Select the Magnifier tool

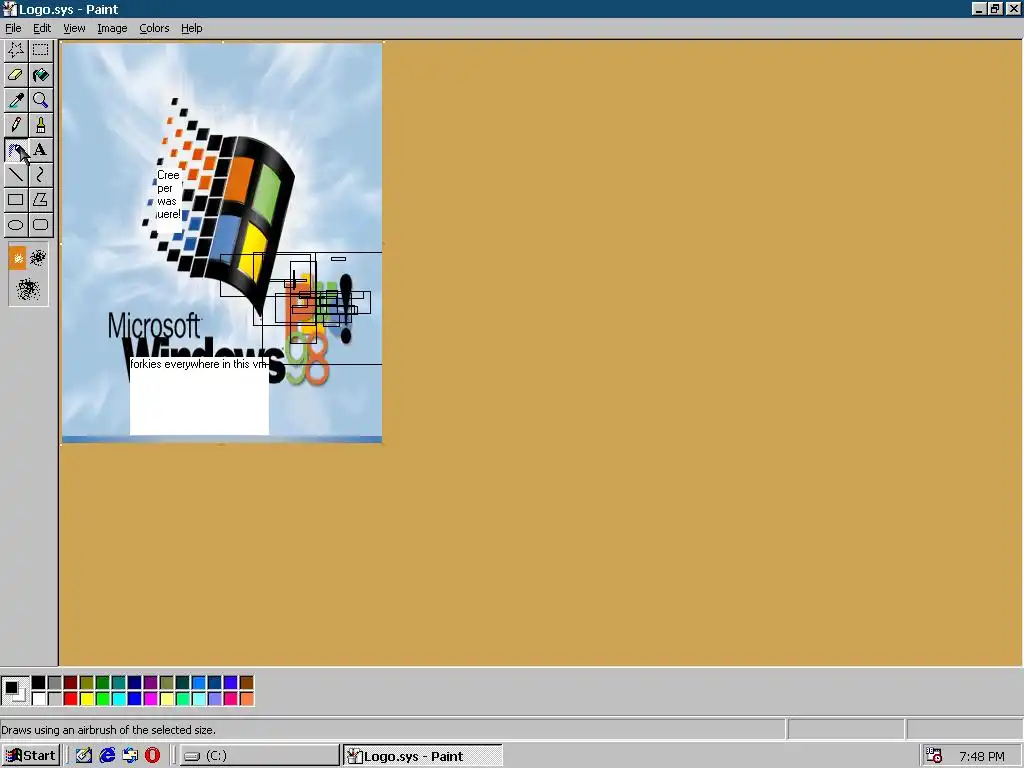coord(40,100)
